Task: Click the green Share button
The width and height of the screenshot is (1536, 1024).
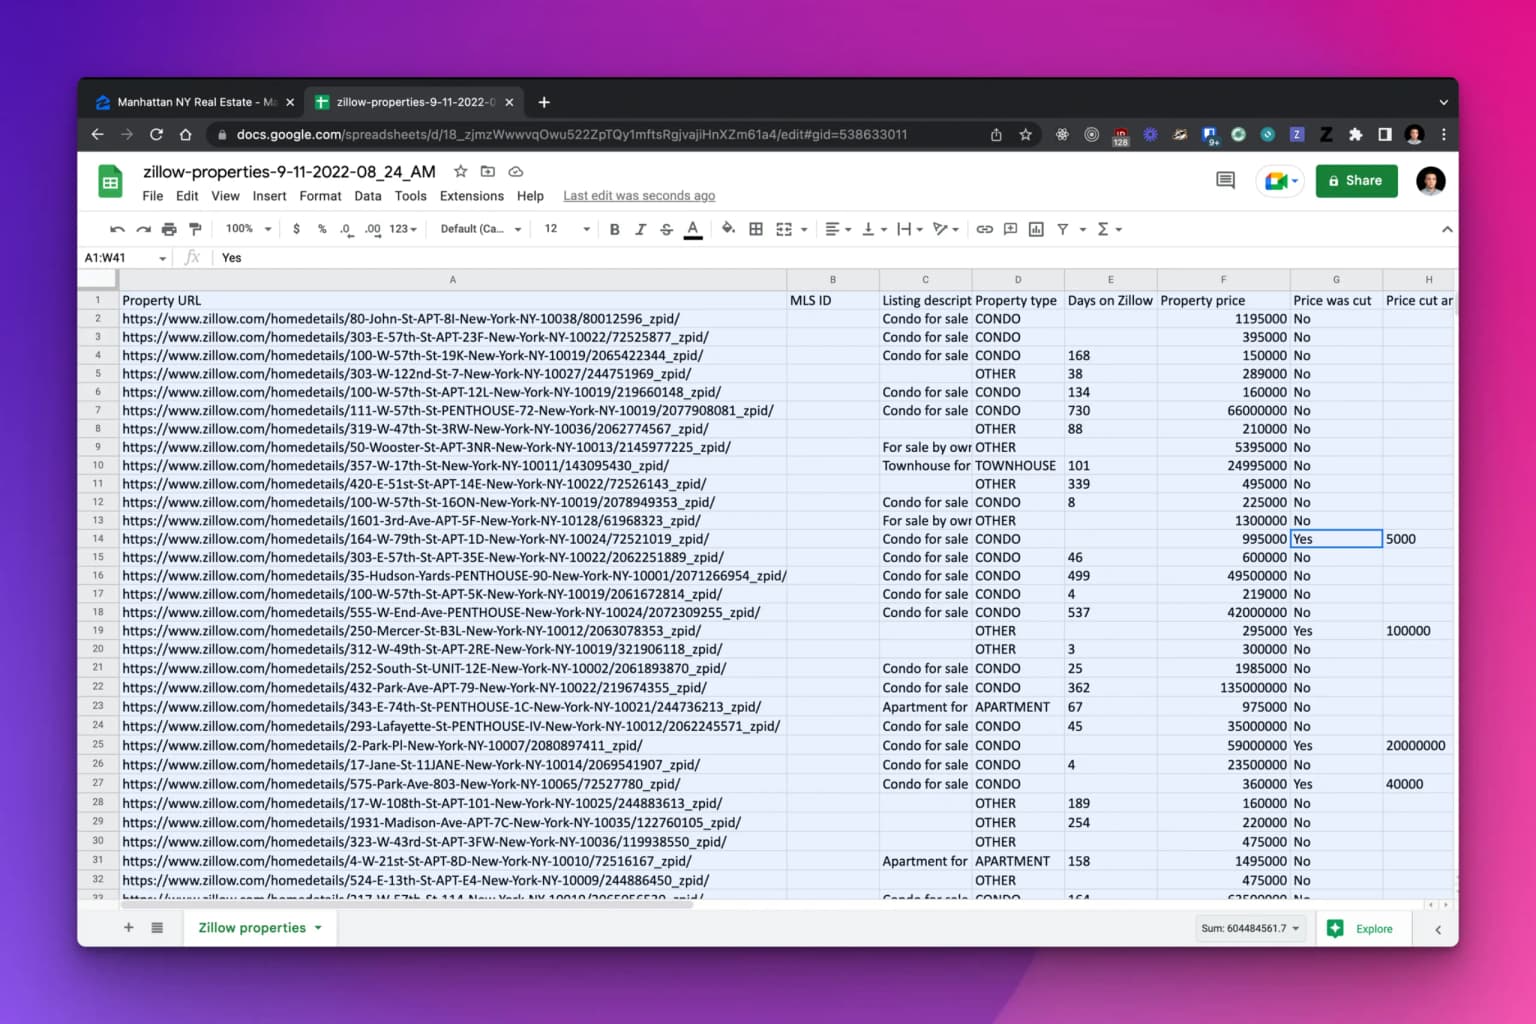Action: 1356,181
